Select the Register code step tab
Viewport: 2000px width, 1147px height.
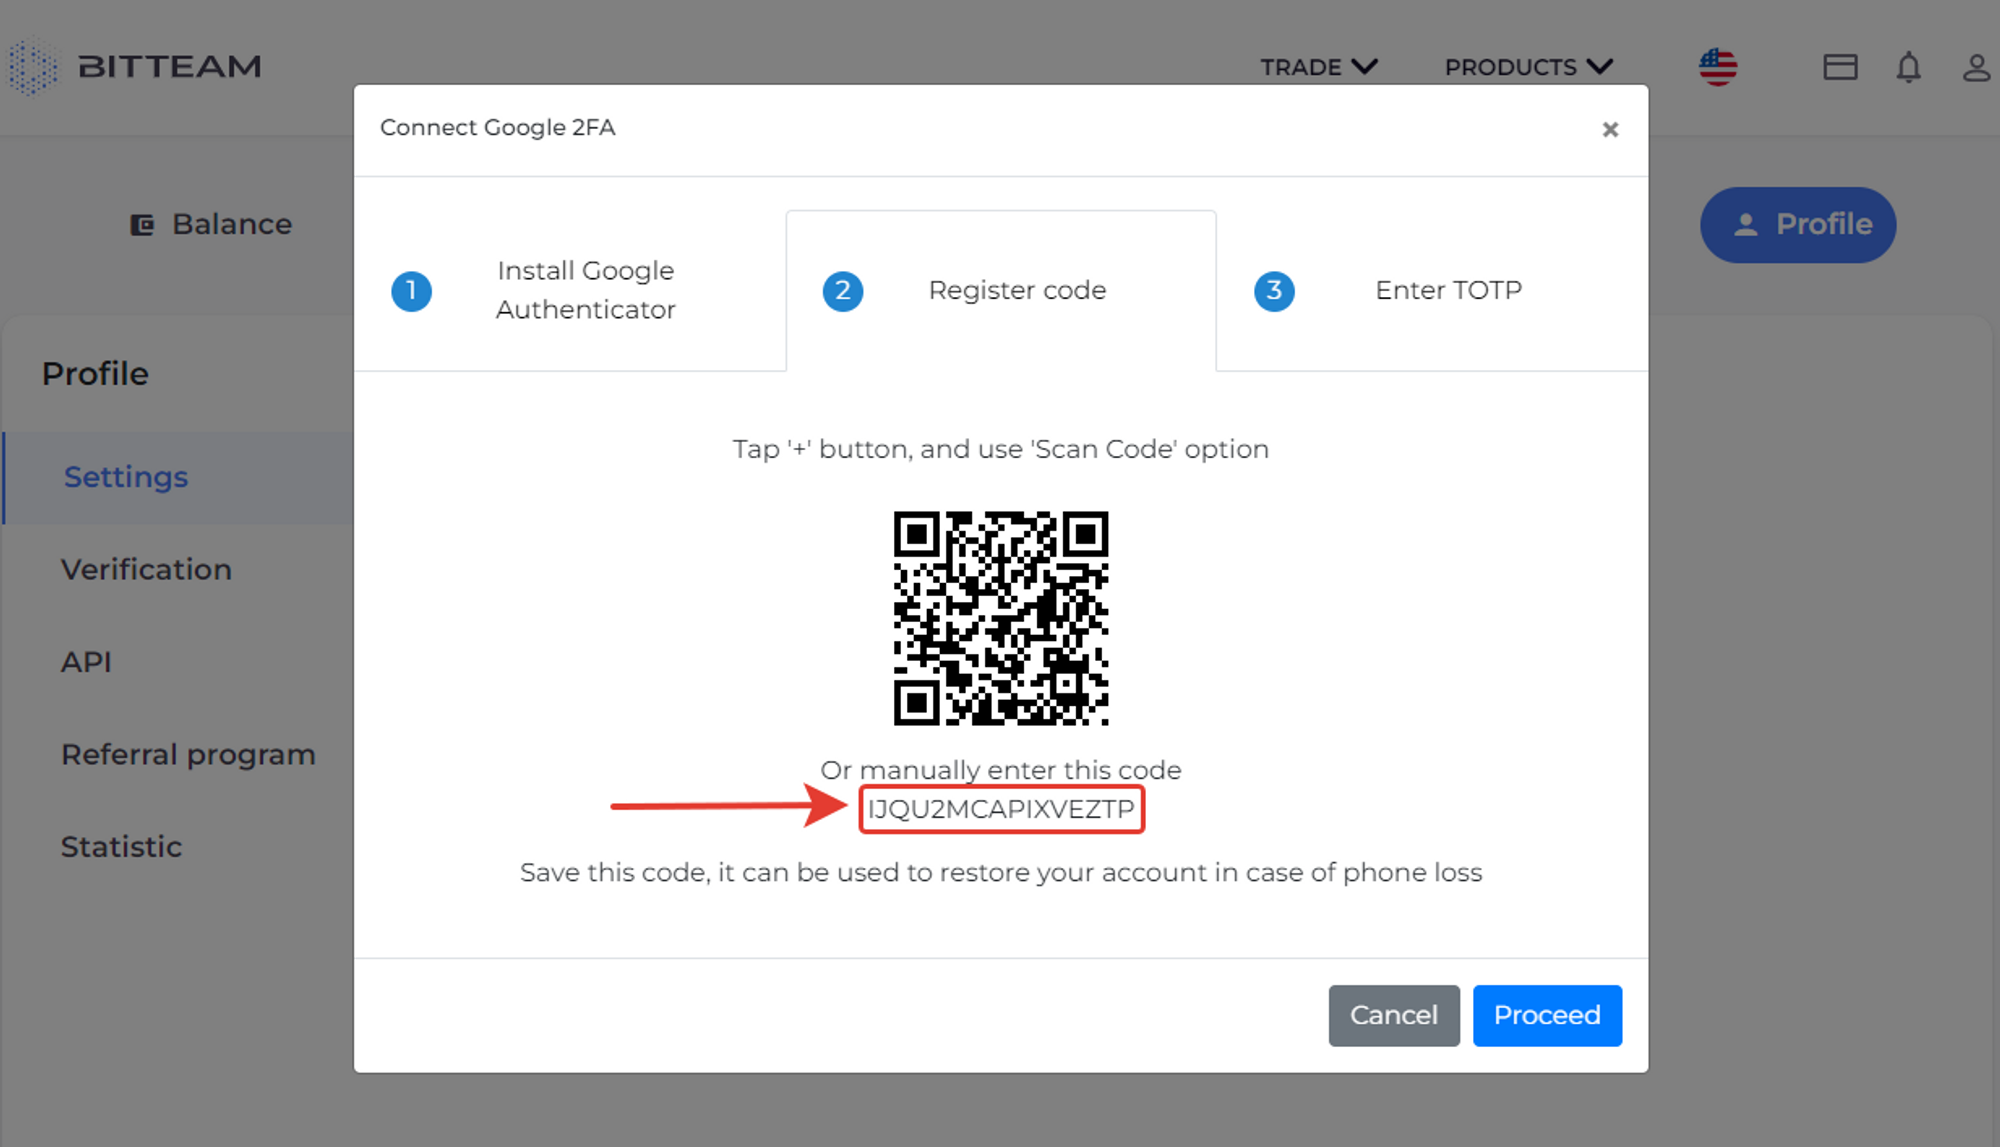point(1001,290)
